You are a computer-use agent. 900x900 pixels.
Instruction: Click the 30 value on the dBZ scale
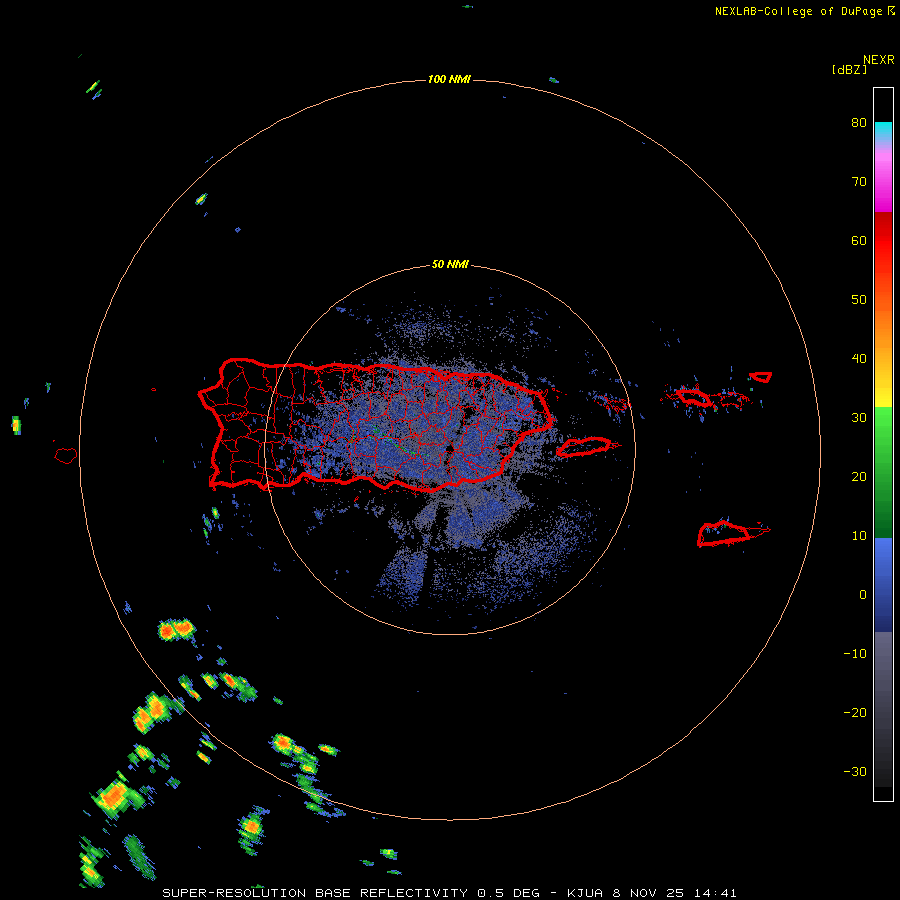pos(859,418)
